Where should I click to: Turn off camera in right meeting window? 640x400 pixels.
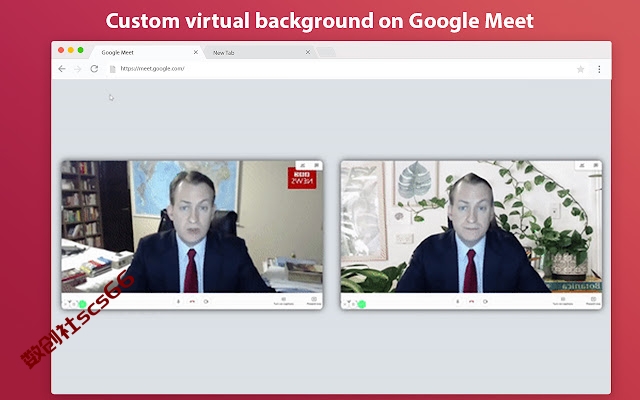point(485,302)
